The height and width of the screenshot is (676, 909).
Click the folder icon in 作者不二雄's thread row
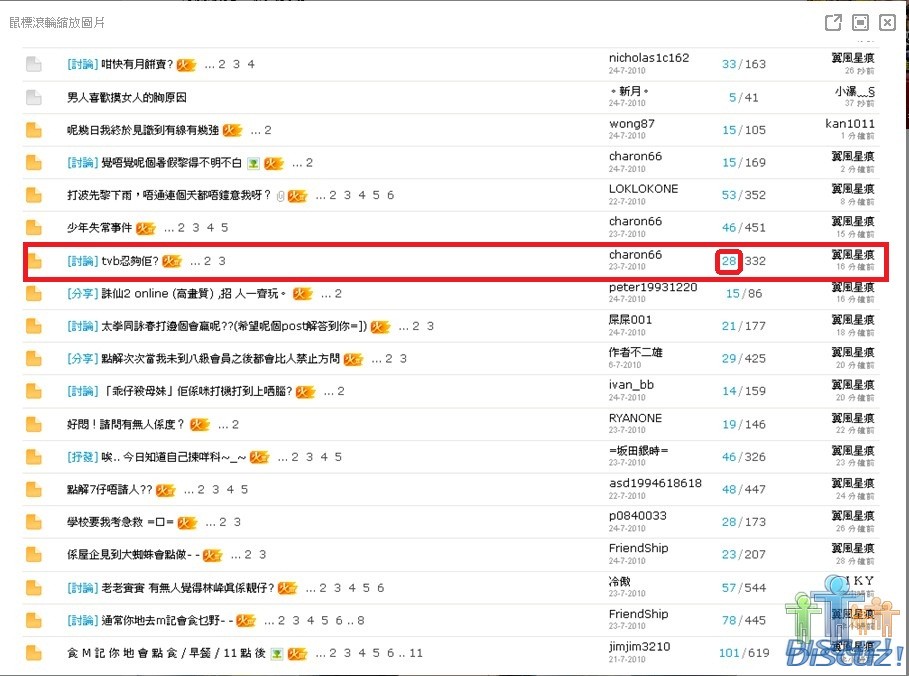[x=34, y=359]
